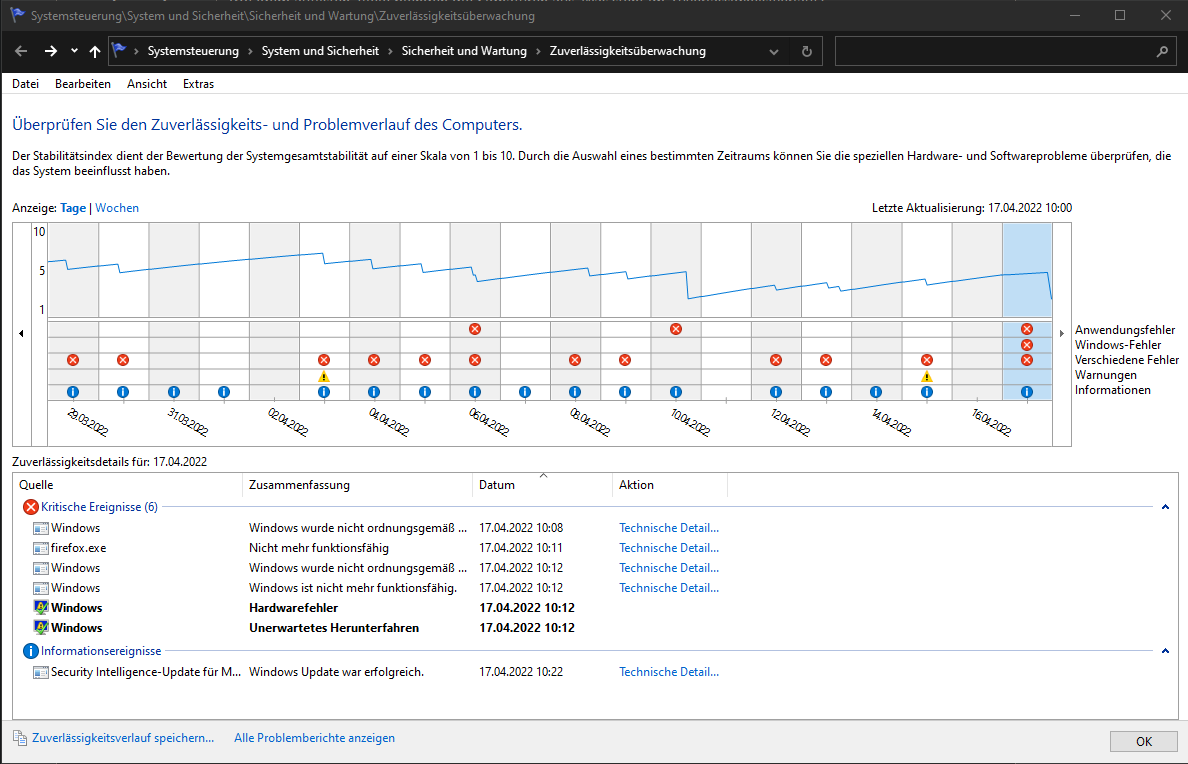The width and height of the screenshot is (1188, 764).
Task: Refresh the address bar location
Action: click(806, 52)
